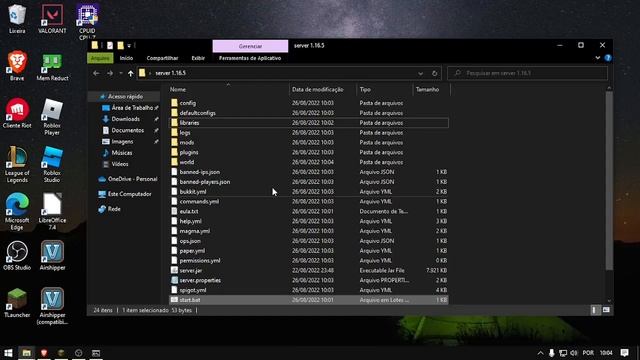The image size is (640, 360).
Task: Show hidden system tray icons chevron
Action: (540, 353)
